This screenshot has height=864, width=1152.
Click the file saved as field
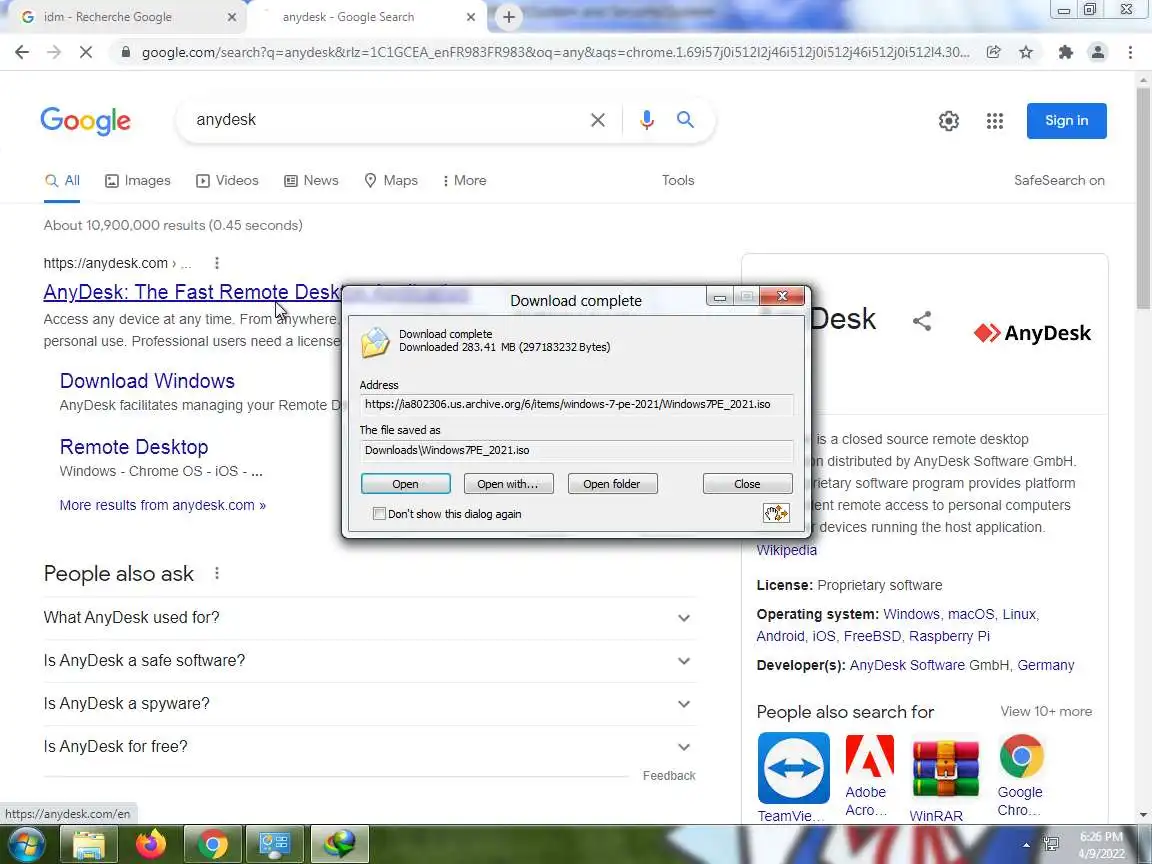[x=576, y=450]
